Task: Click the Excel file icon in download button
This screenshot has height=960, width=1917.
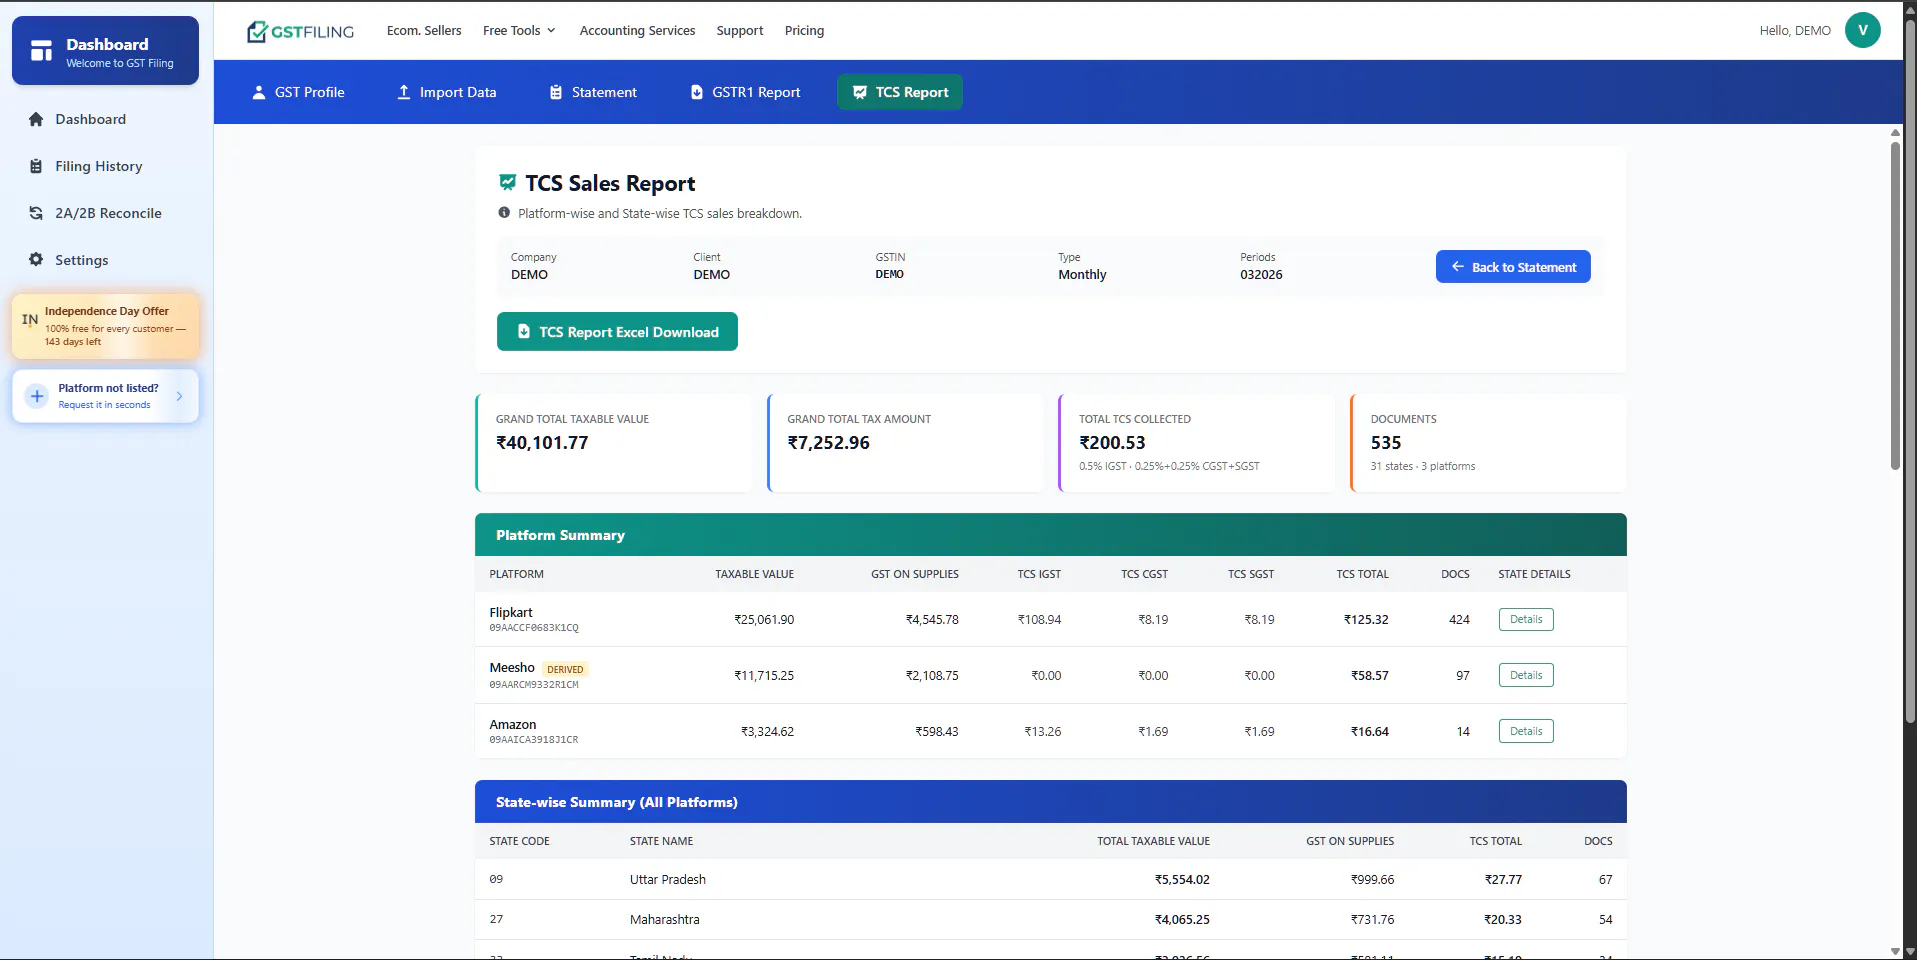Action: tap(524, 332)
